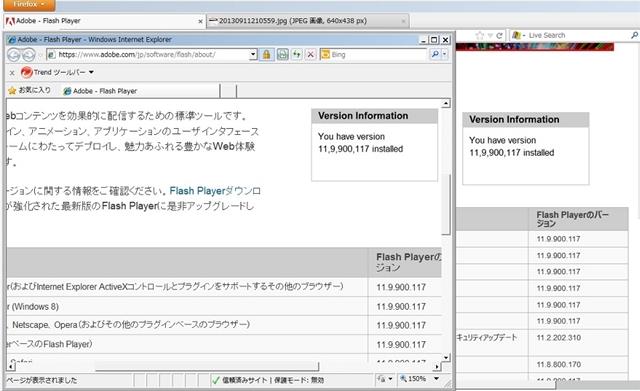Viewport: 640px width, 391px height.
Task: Click 11,9,900,117 installed text in Firefox
Action: coord(511,153)
